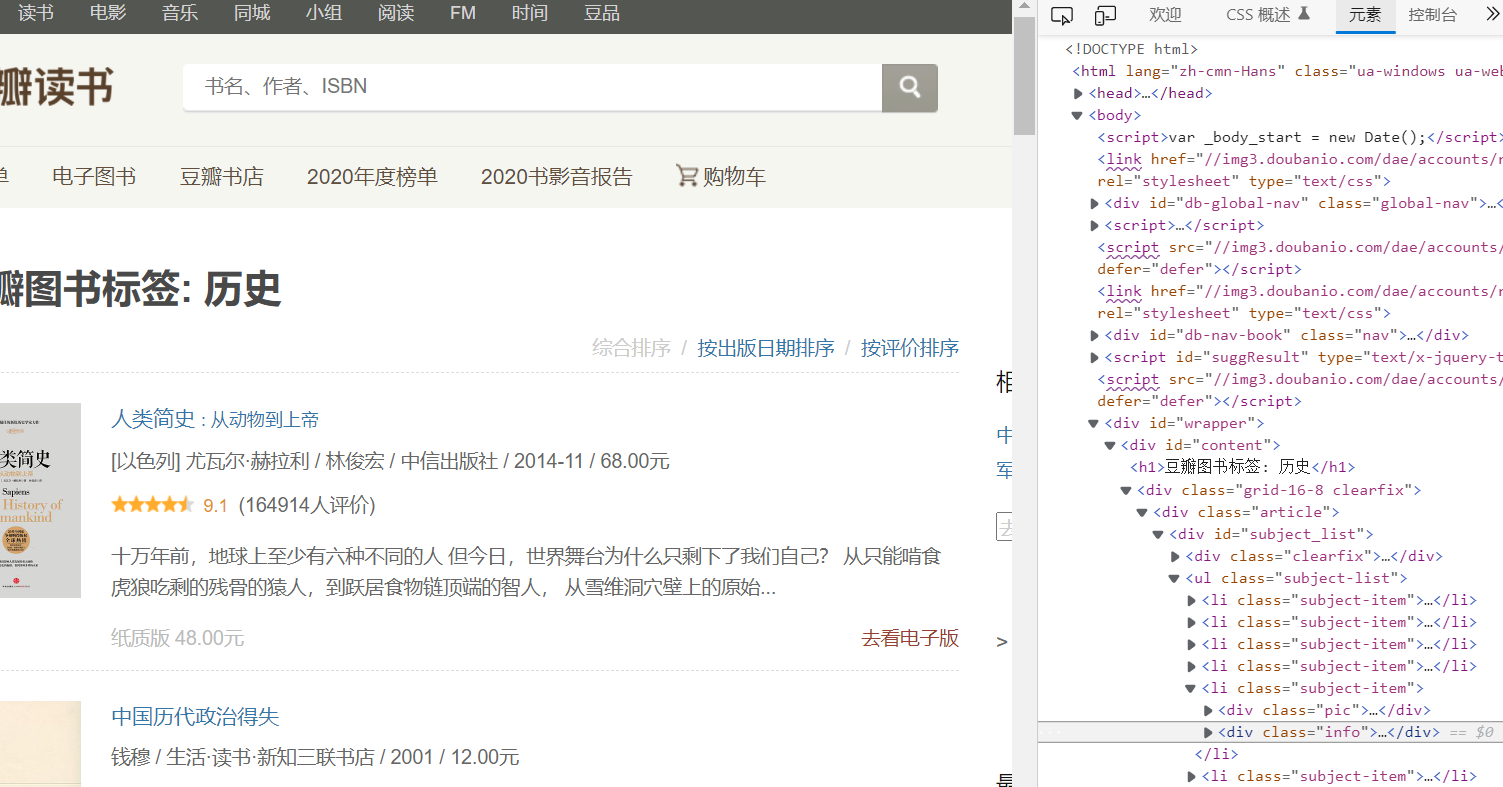Show more DevTools tabs via double chevron
The image size is (1503, 787).
click(1494, 15)
